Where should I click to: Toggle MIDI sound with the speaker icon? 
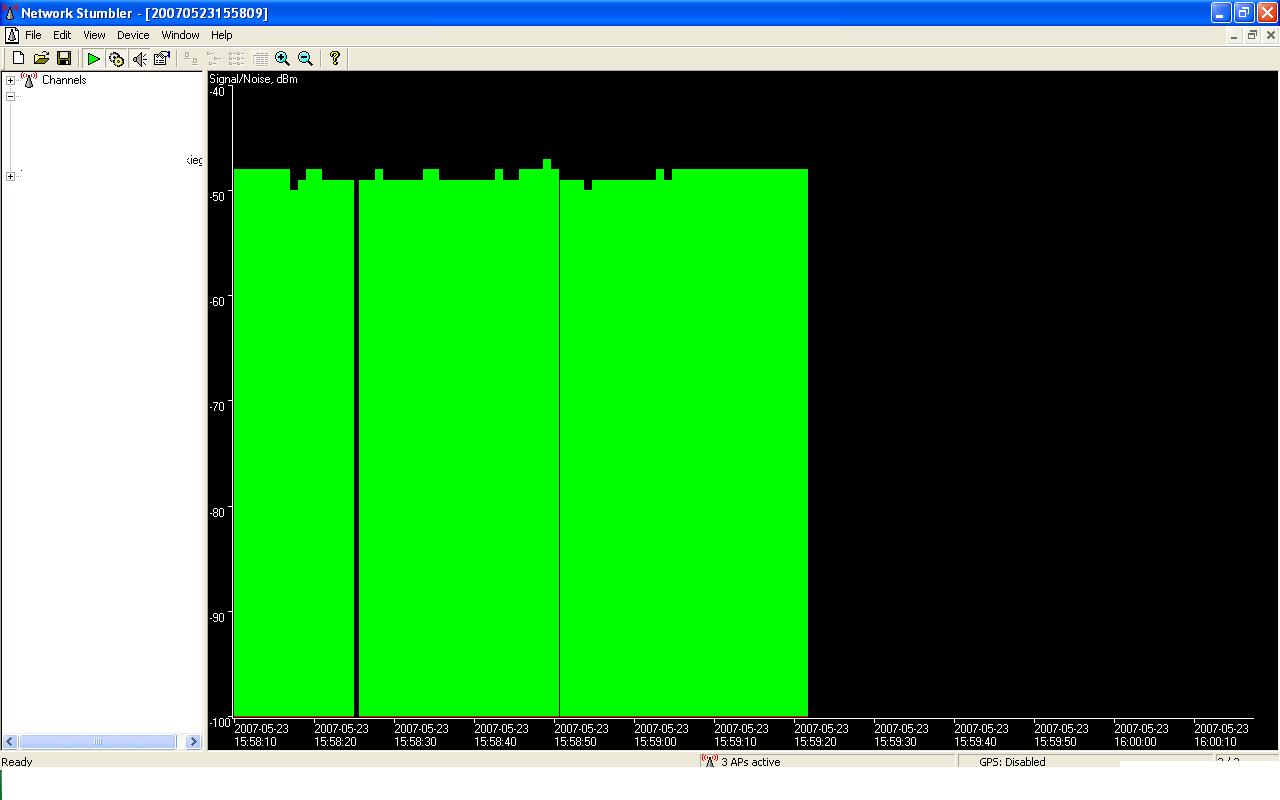click(x=140, y=59)
